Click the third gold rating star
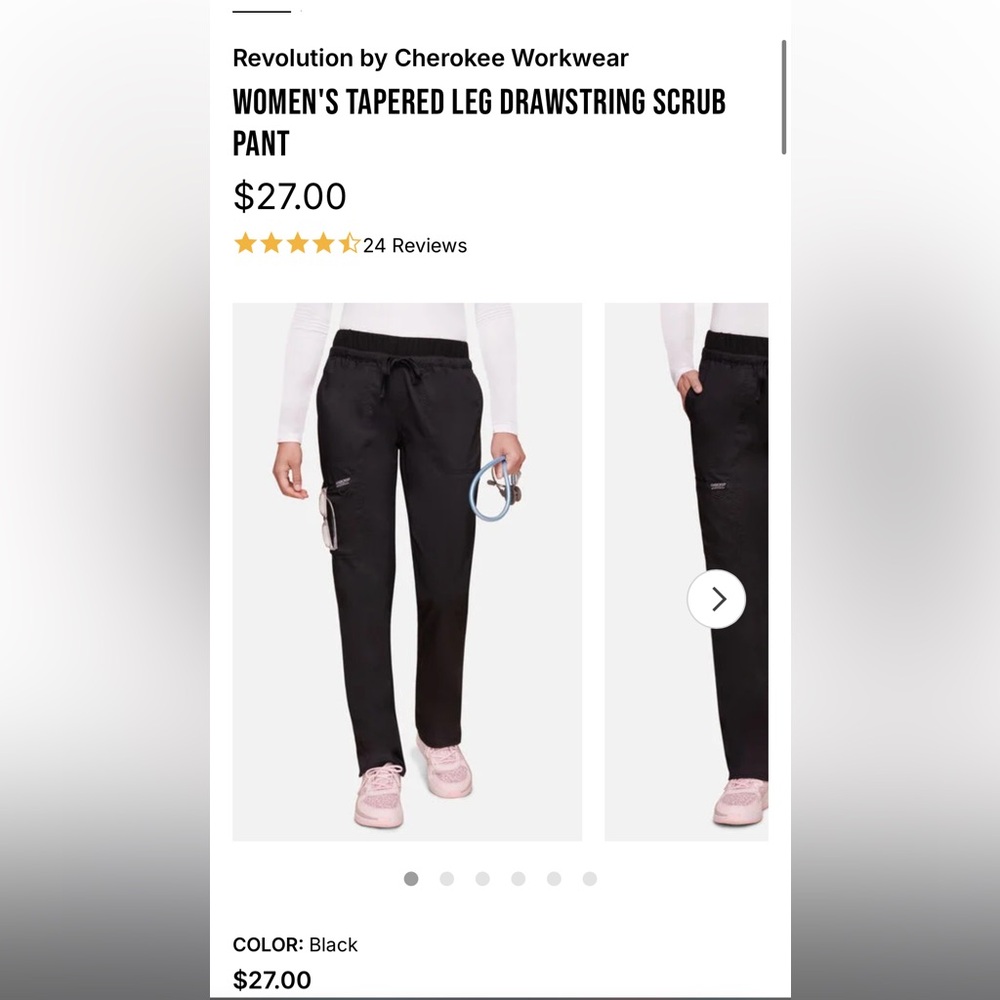The height and width of the screenshot is (1000, 1000). pyautogui.click(x=298, y=244)
